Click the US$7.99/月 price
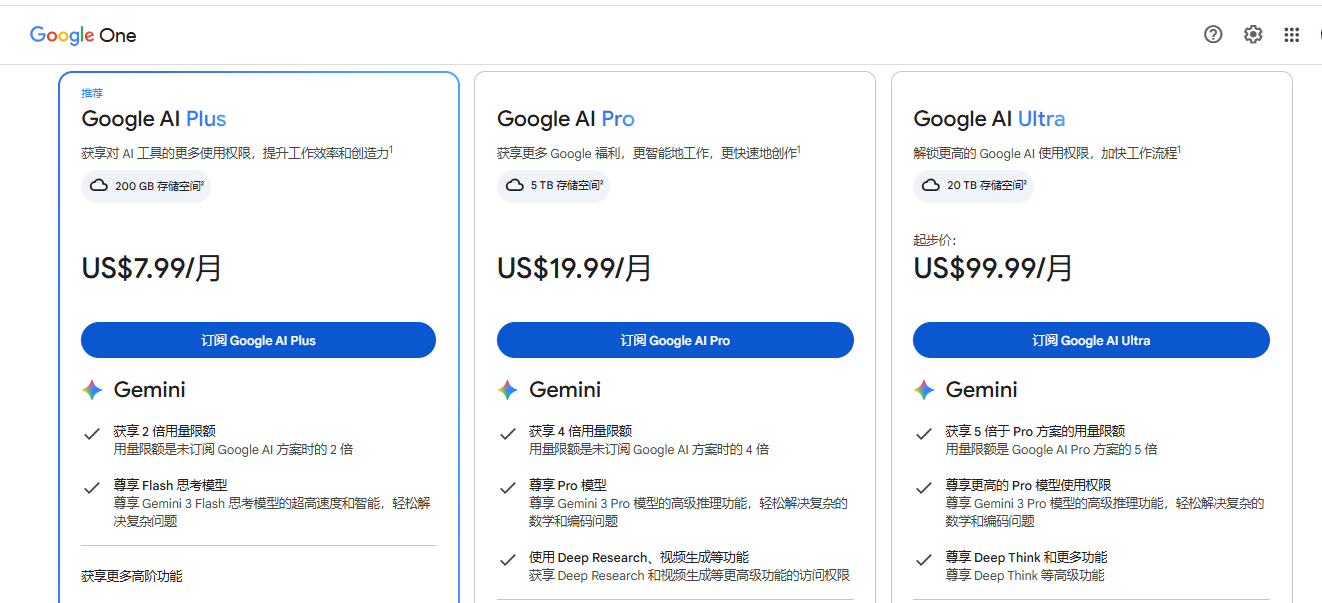1322x603 pixels. coord(152,268)
